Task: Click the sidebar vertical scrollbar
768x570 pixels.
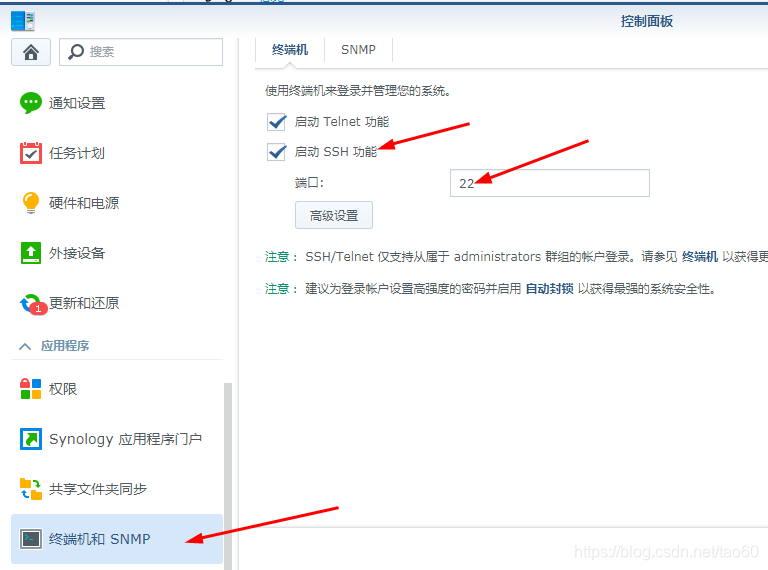Action: coord(228,476)
